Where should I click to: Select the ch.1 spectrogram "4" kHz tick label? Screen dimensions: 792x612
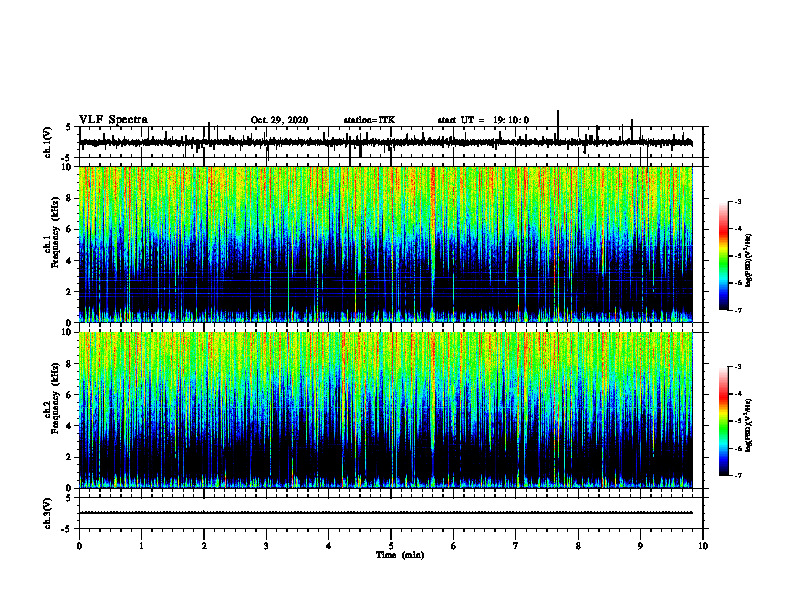tap(70, 261)
